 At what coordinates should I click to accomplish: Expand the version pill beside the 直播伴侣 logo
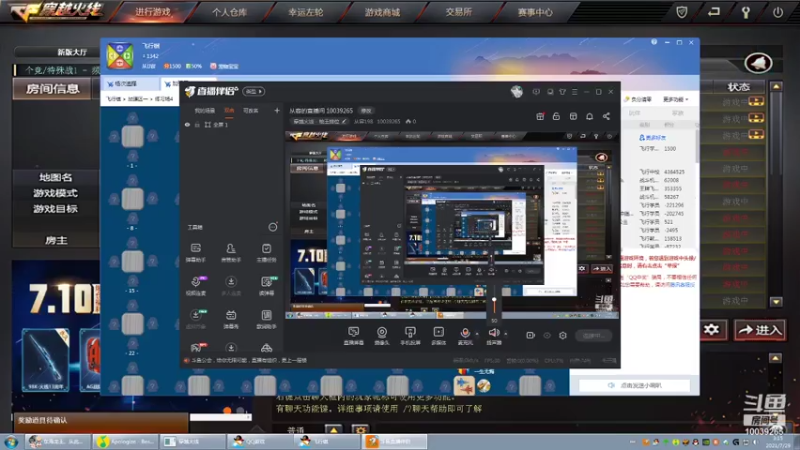[x=254, y=91]
